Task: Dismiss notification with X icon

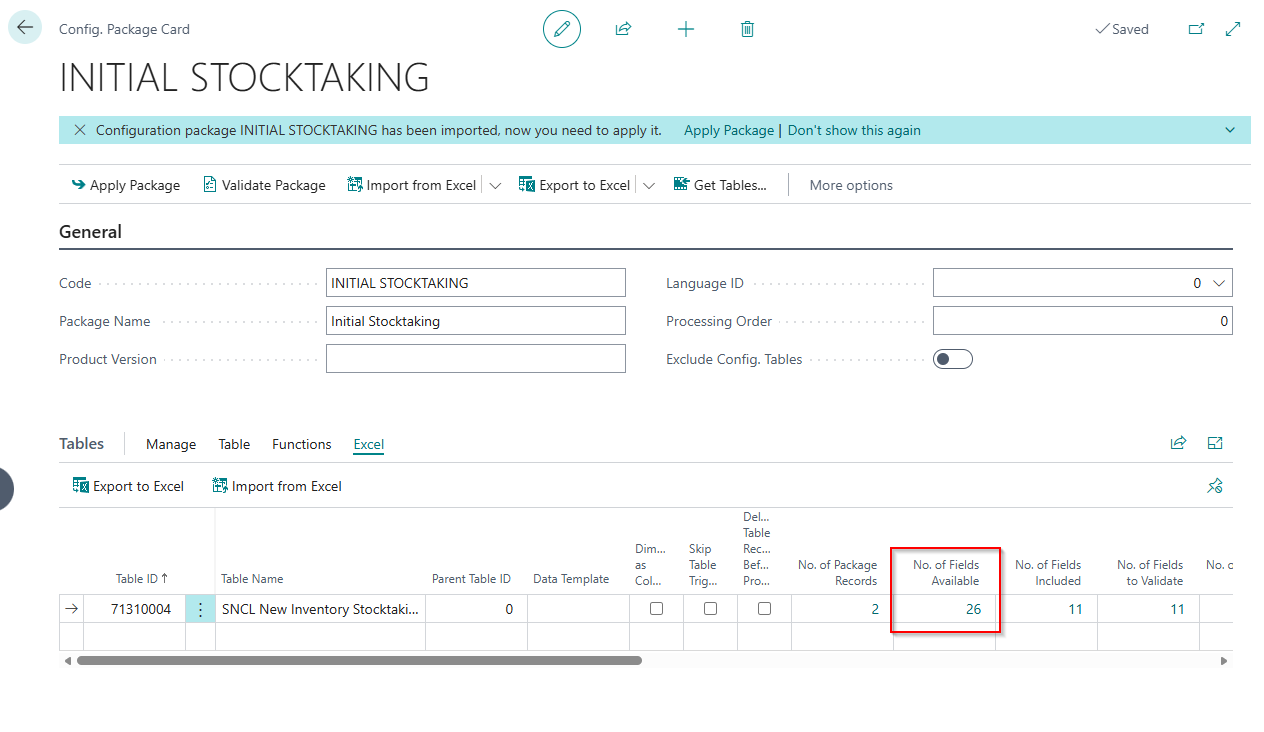Action: (79, 130)
